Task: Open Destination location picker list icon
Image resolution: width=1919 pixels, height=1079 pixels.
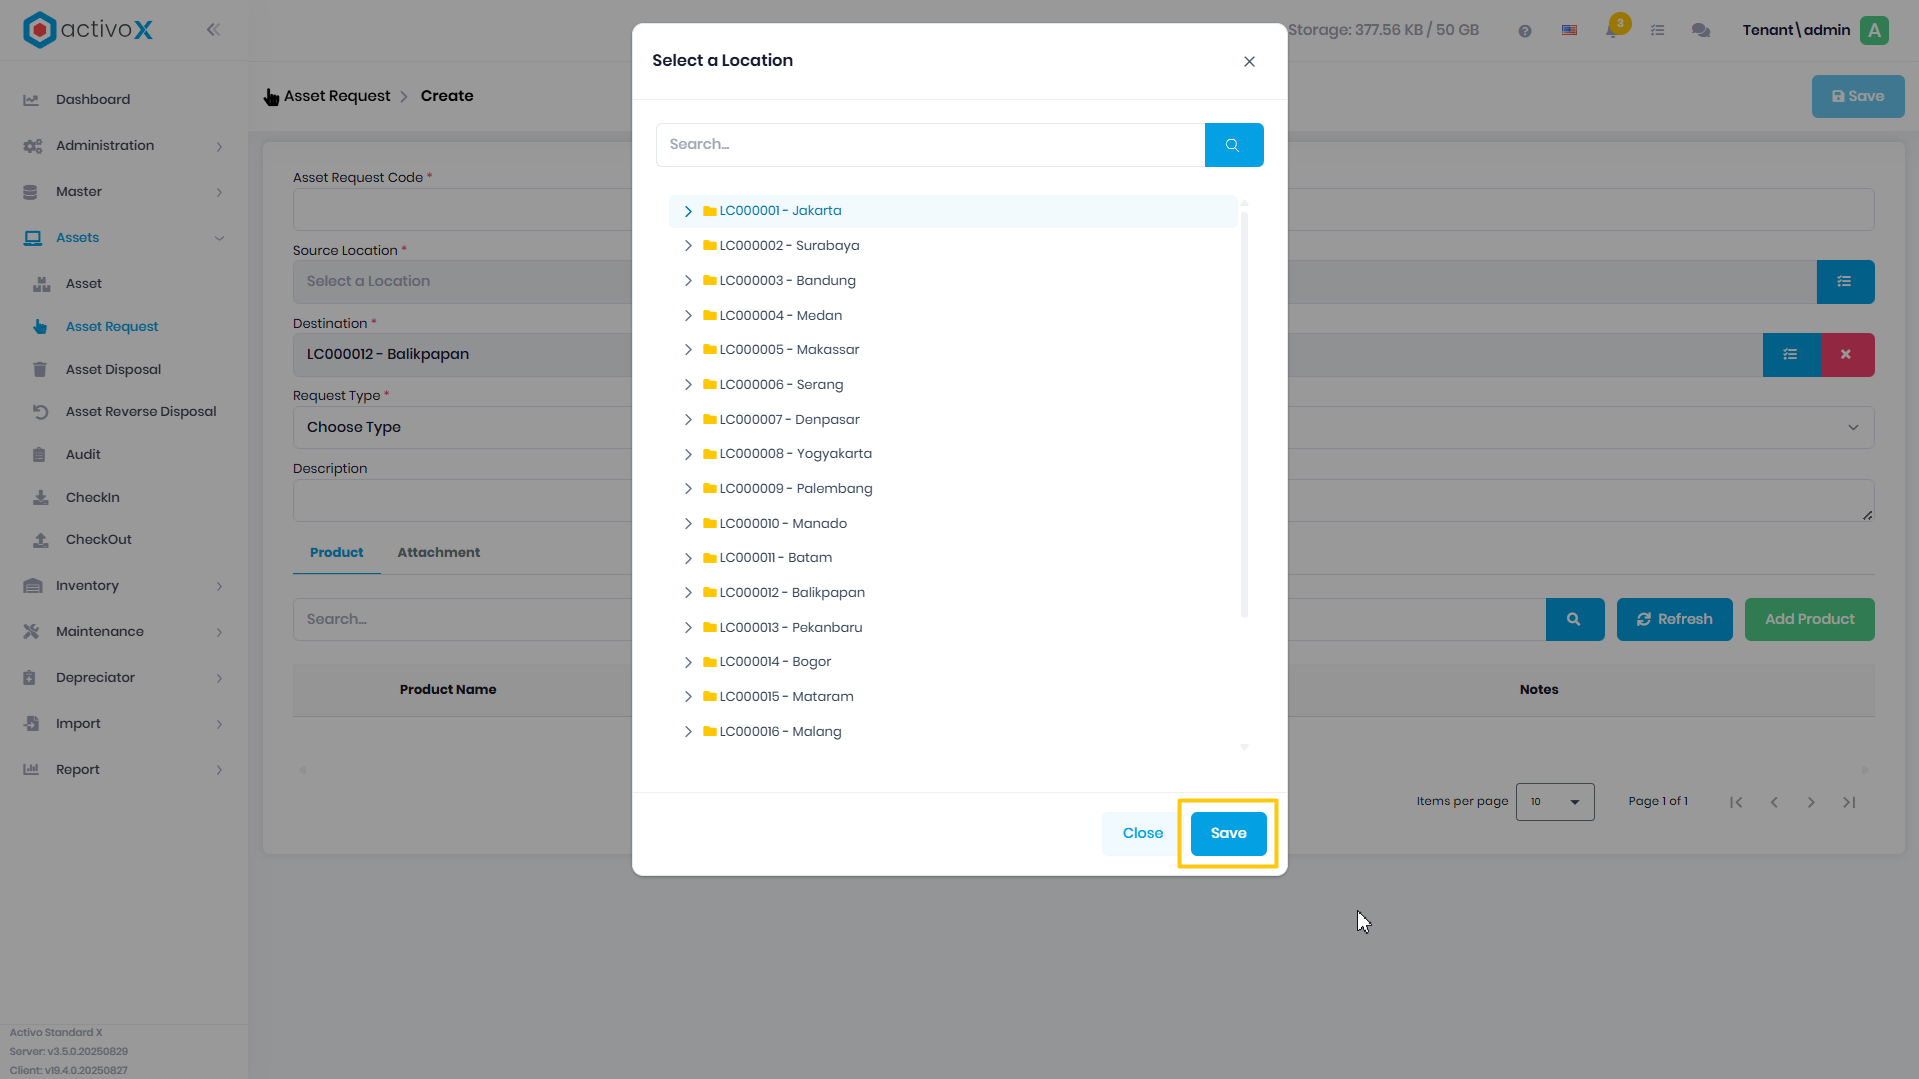Action: pyautogui.click(x=1791, y=355)
